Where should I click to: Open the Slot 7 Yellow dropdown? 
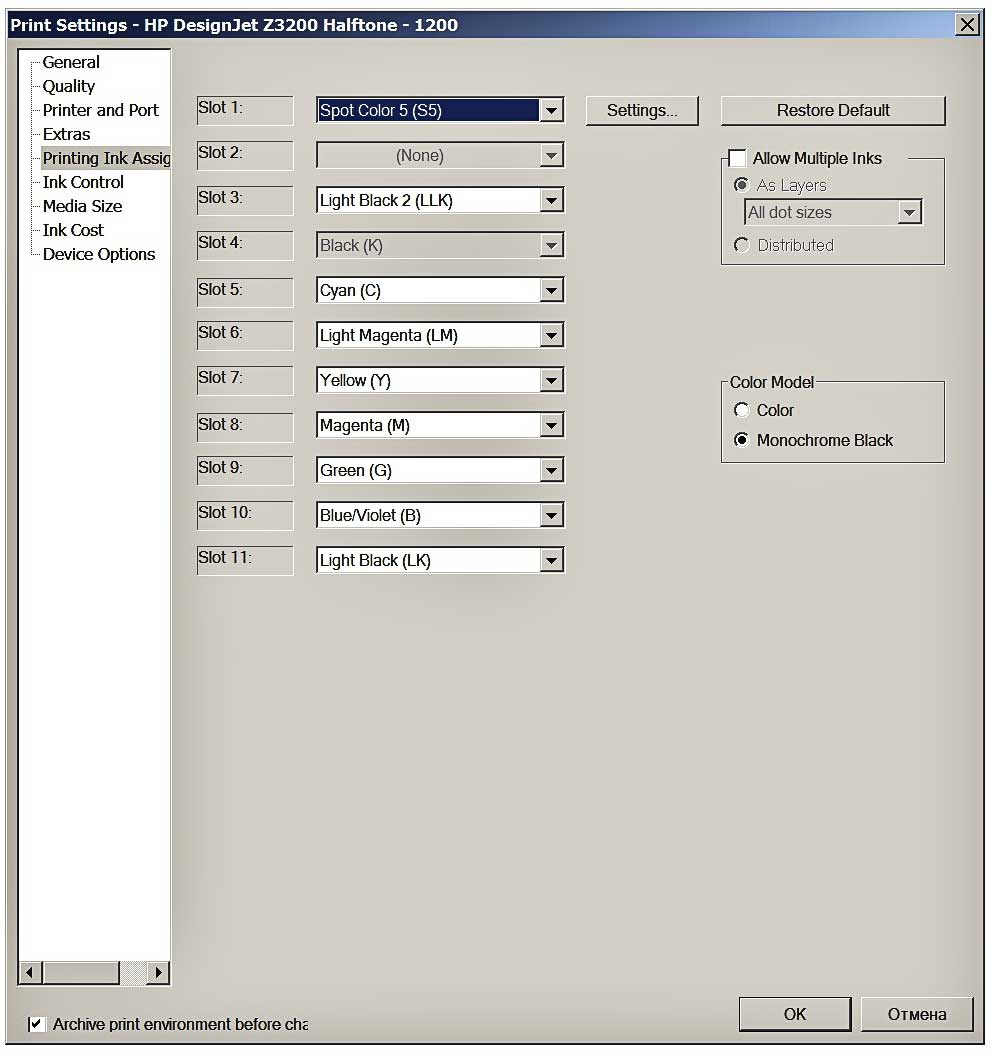[x=440, y=380]
